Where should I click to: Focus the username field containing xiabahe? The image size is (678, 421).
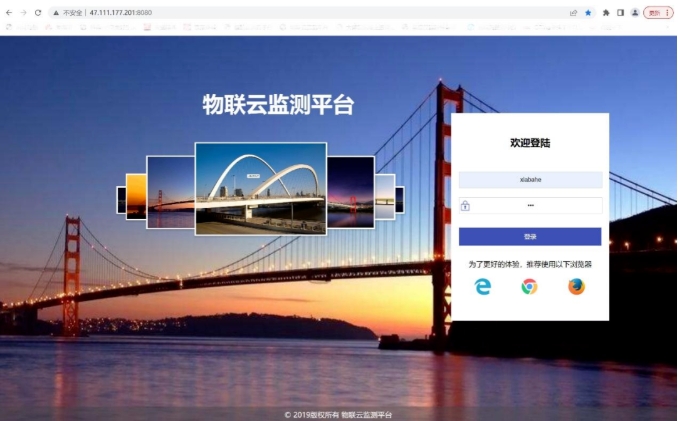tap(530, 180)
